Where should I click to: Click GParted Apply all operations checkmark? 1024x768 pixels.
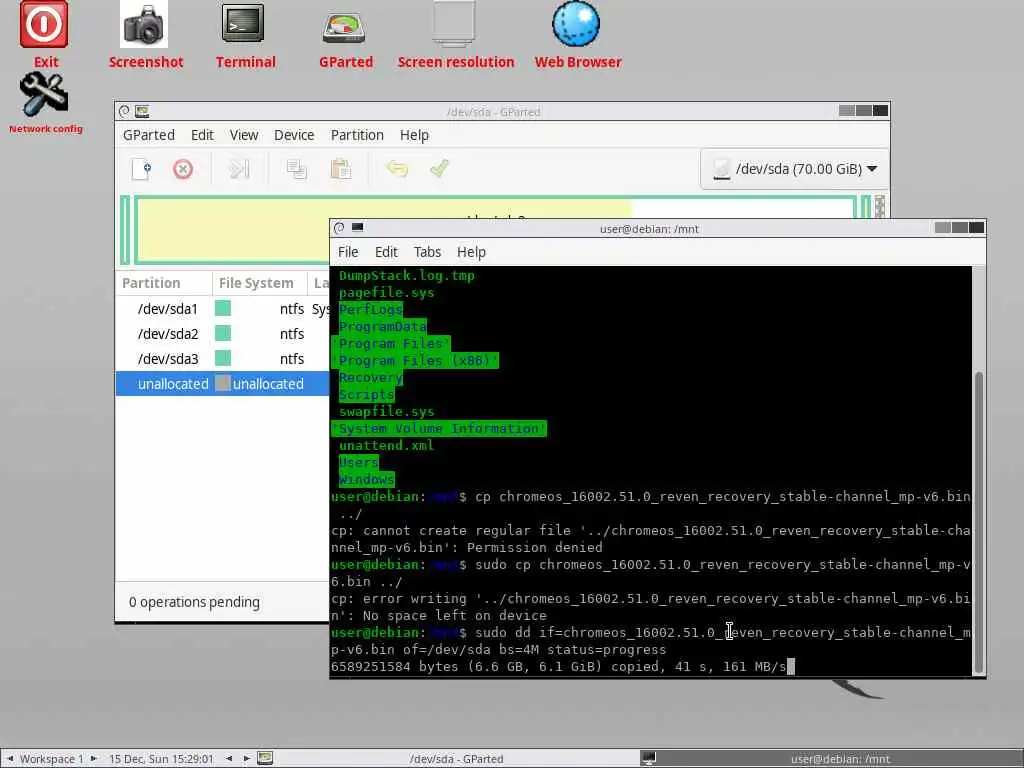pyautogui.click(x=440, y=168)
